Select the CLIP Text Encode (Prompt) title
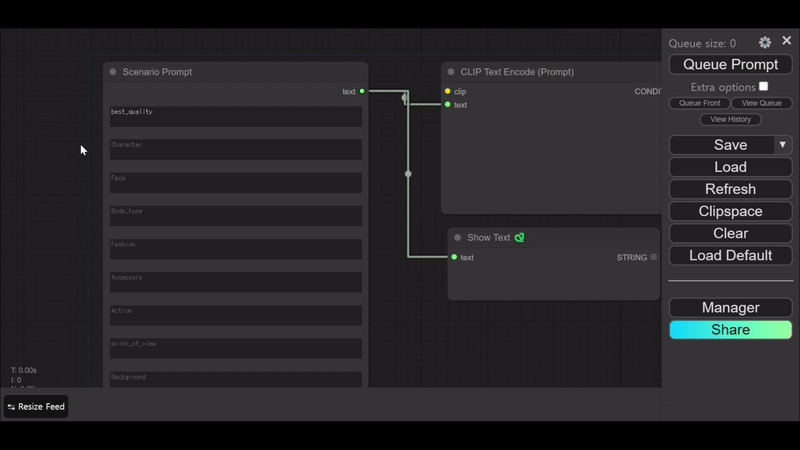Viewport: 800px width, 450px height. 517,72
